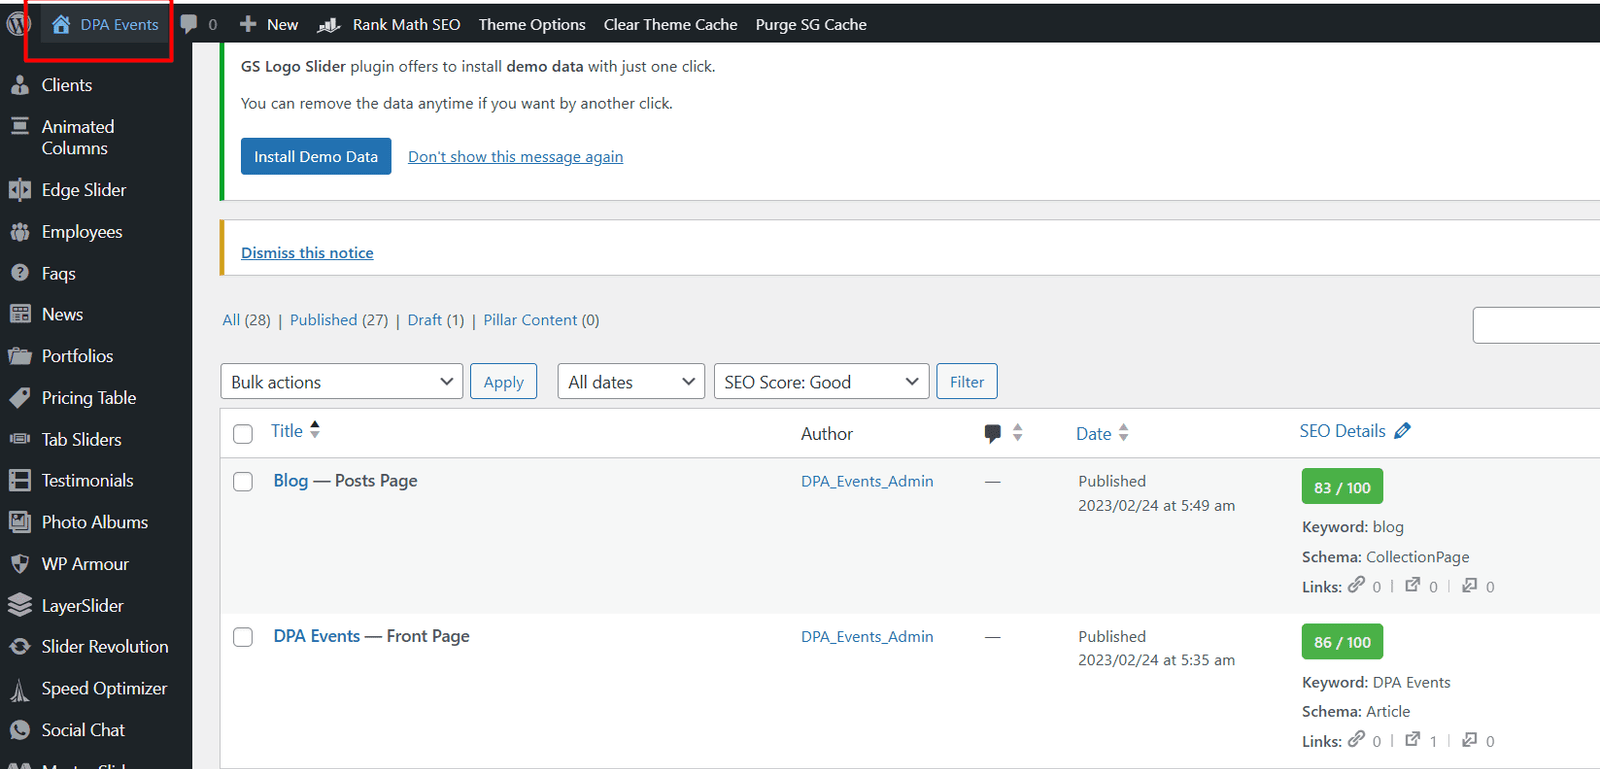The width and height of the screenshot is (1600, 769).
Task: Click the 'Schema: Article' text
Action: point(1356,712)
